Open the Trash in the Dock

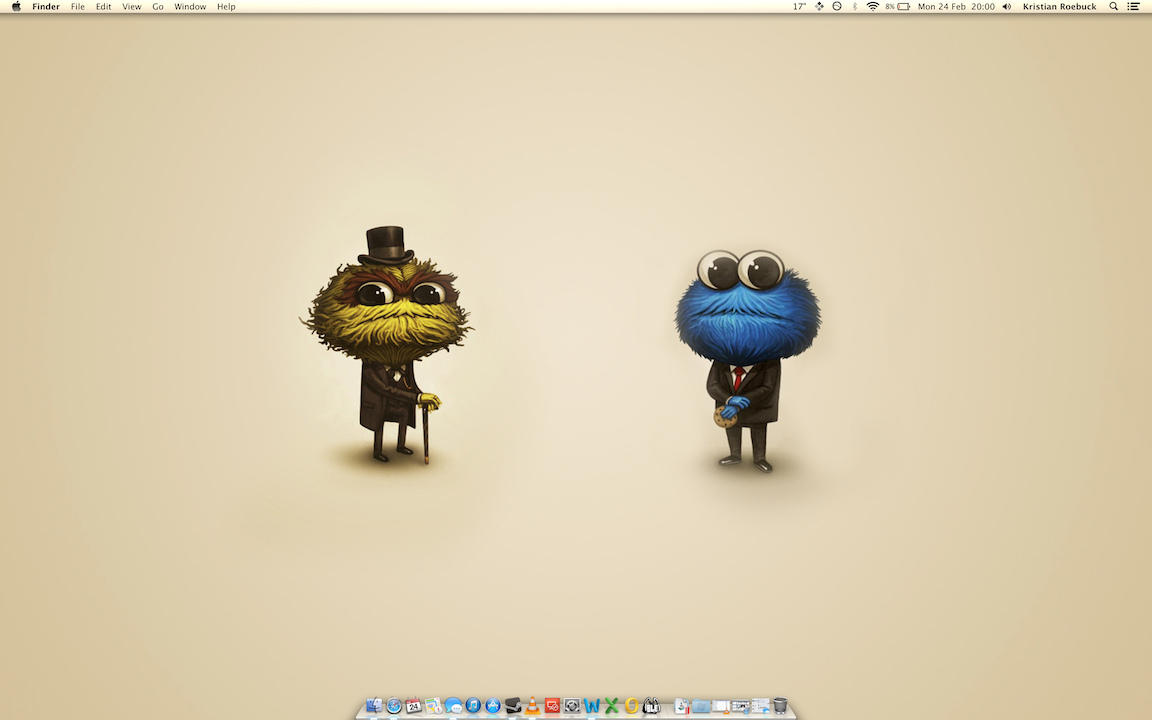[x=780, y=705]
